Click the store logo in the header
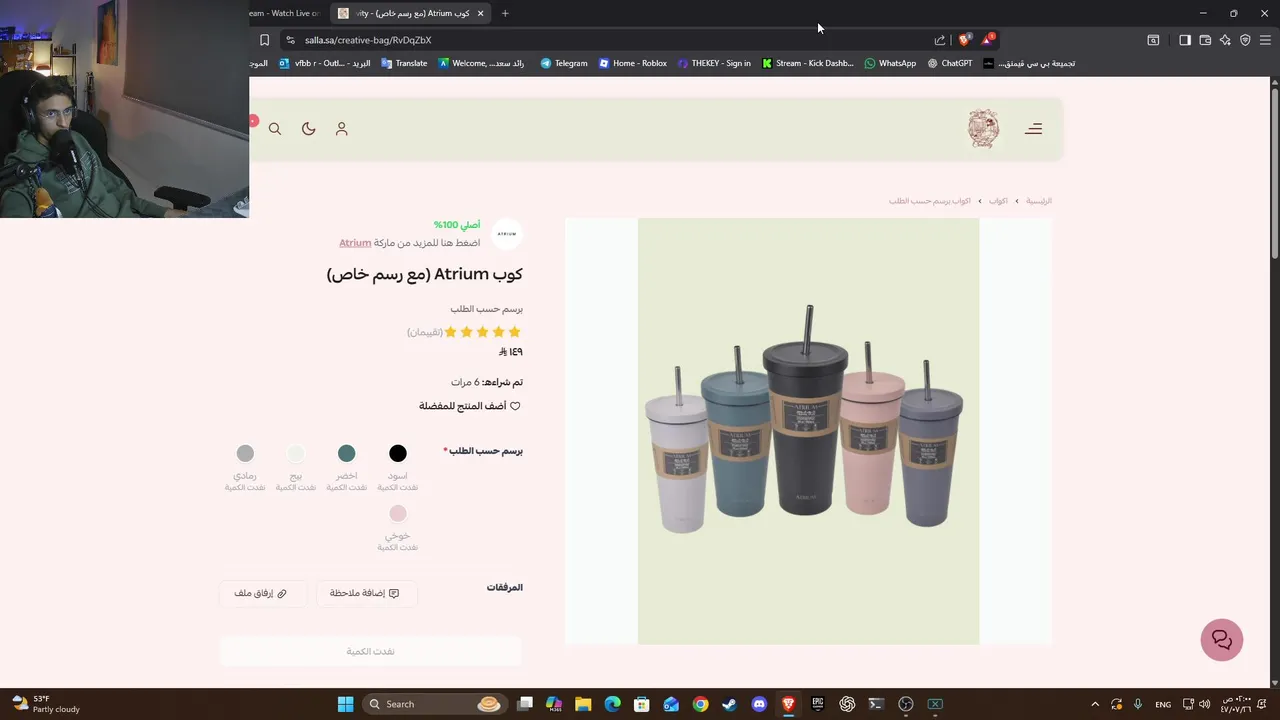Viewport: 1280px width, 720px height. [983, 129]
